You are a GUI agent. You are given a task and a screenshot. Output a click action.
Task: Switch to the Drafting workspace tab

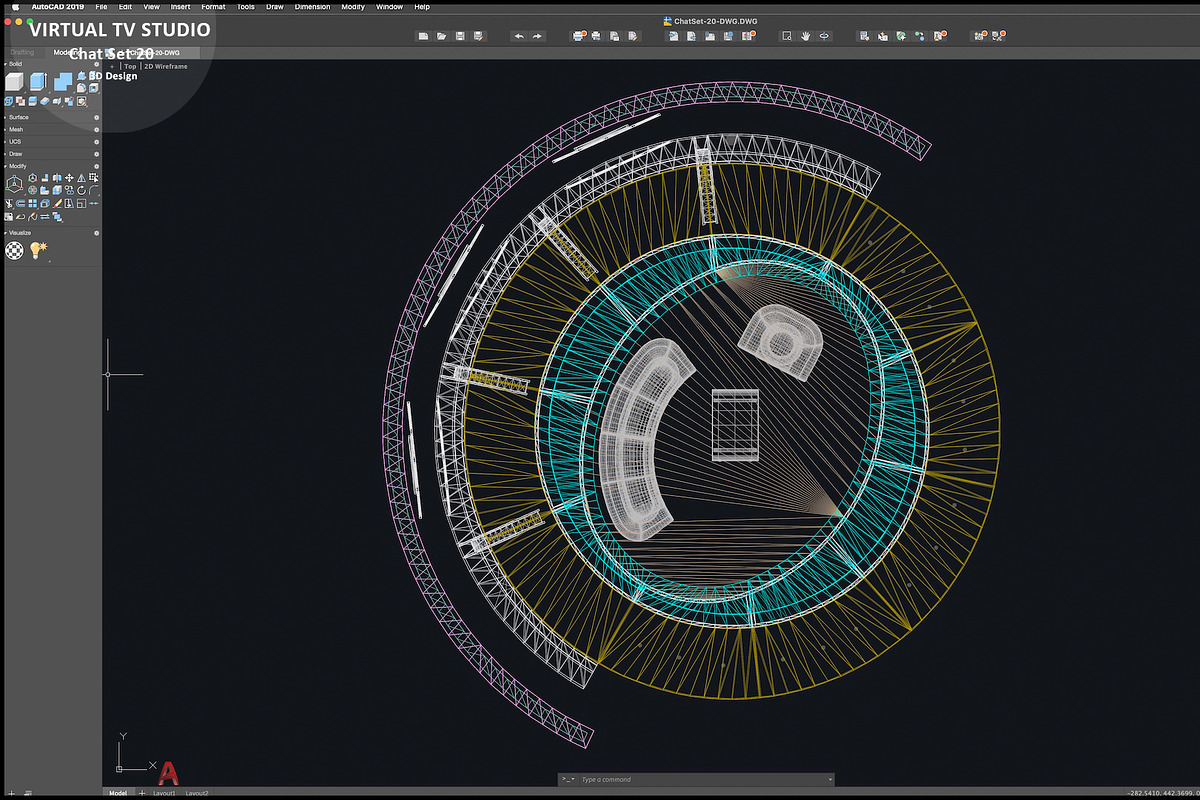click(x=22, y=52)
